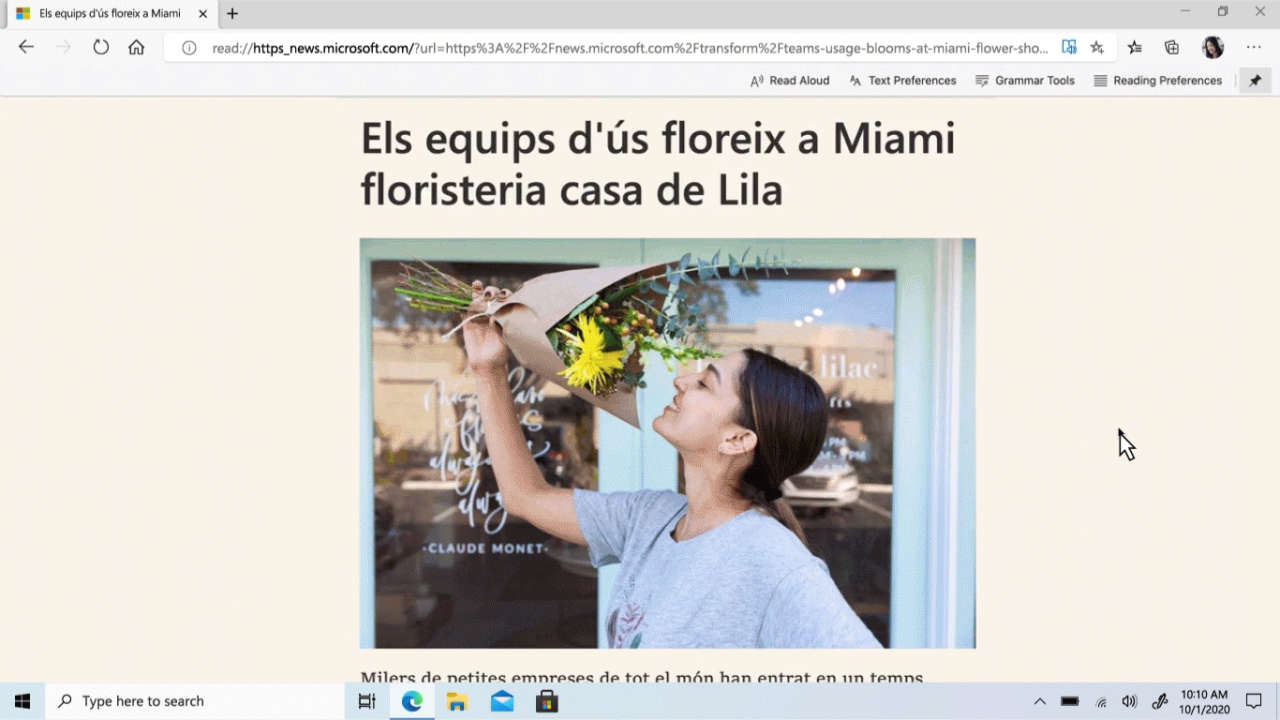Check battery status in system tray
The width and height of the screenshot is (1280, 720).
tap(1070, 701)
